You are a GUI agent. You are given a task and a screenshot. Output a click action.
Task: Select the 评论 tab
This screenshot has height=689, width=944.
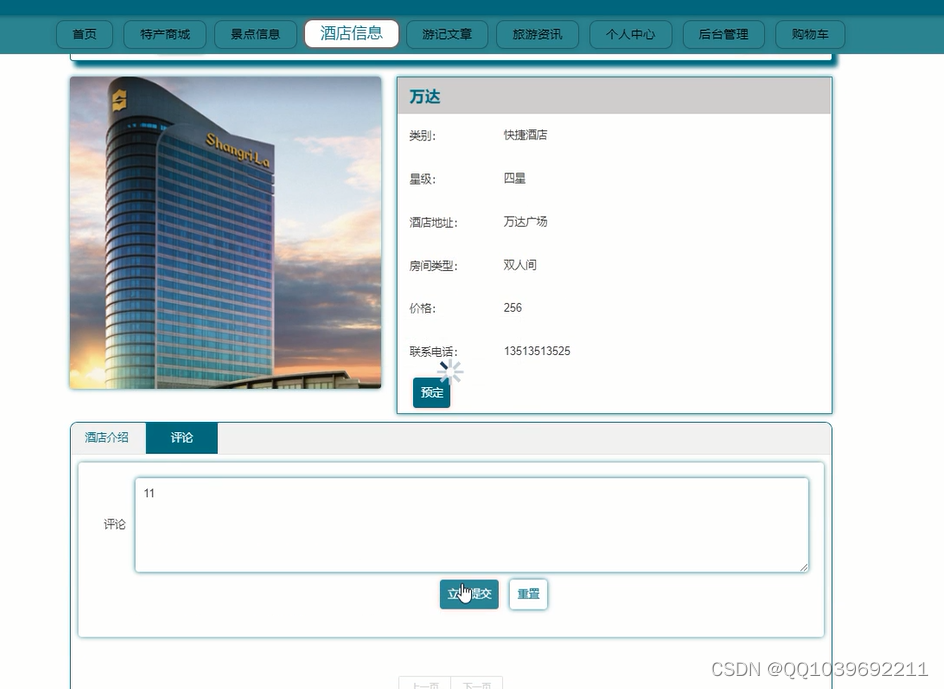tap(182, 438)
